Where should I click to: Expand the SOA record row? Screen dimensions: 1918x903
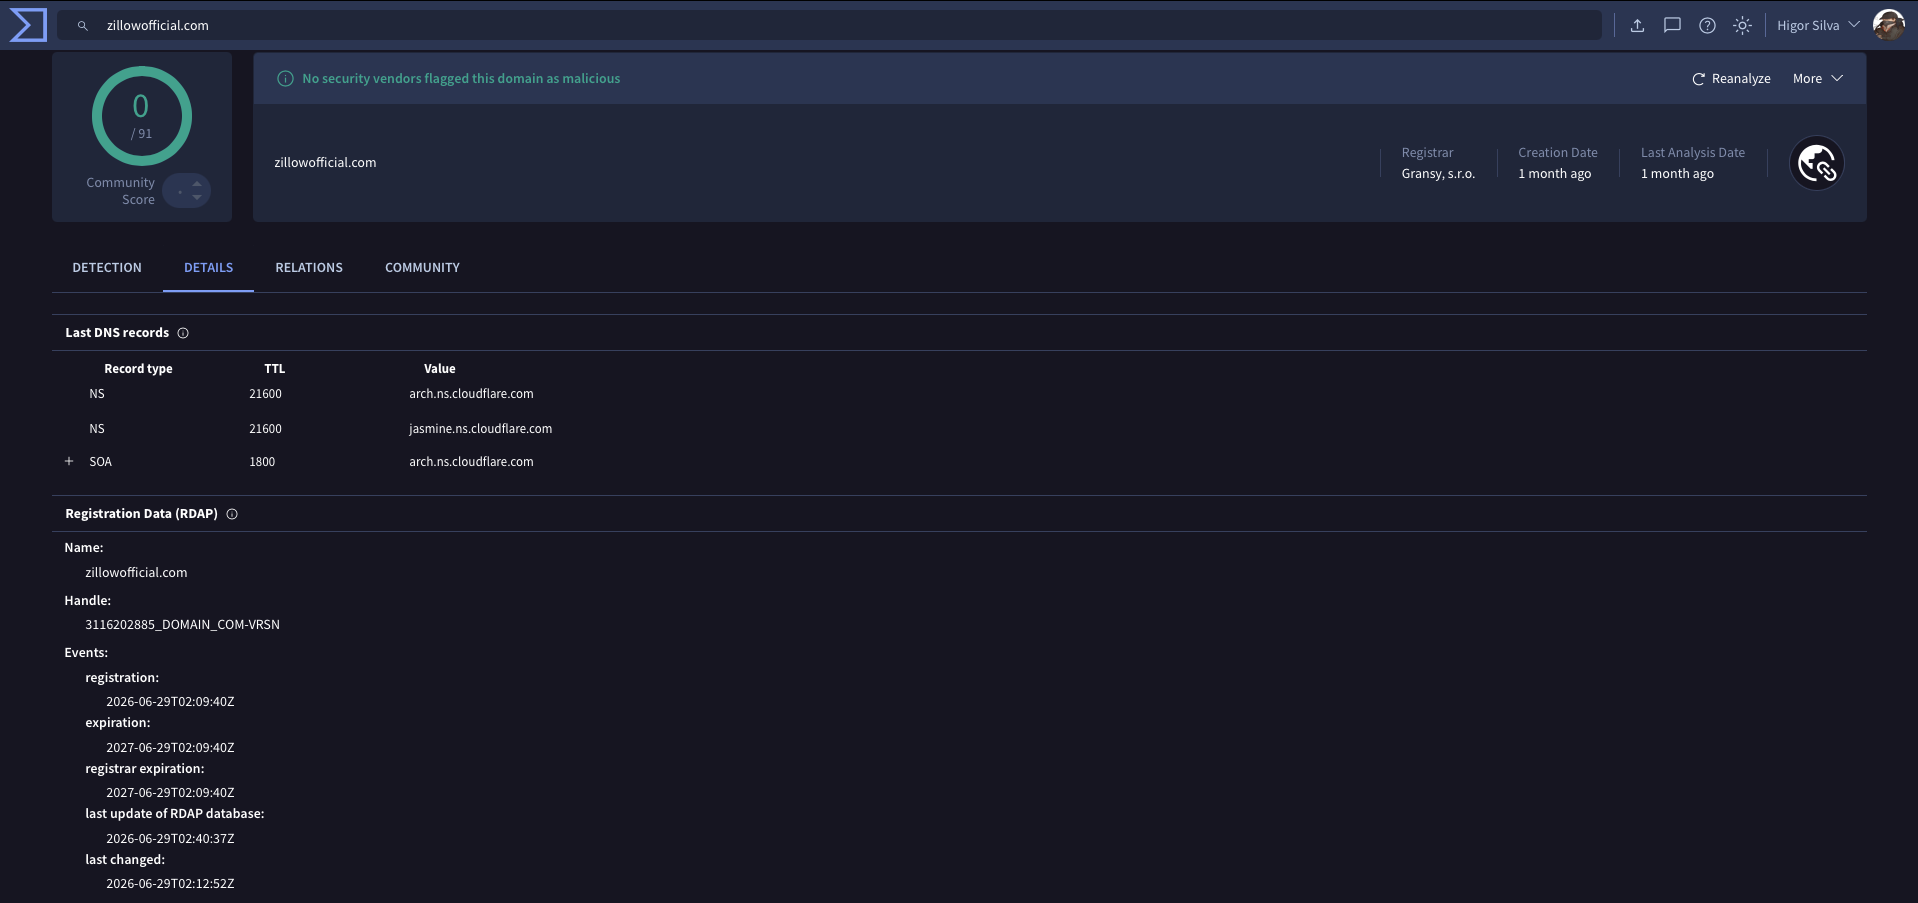[x=69, y=461]
